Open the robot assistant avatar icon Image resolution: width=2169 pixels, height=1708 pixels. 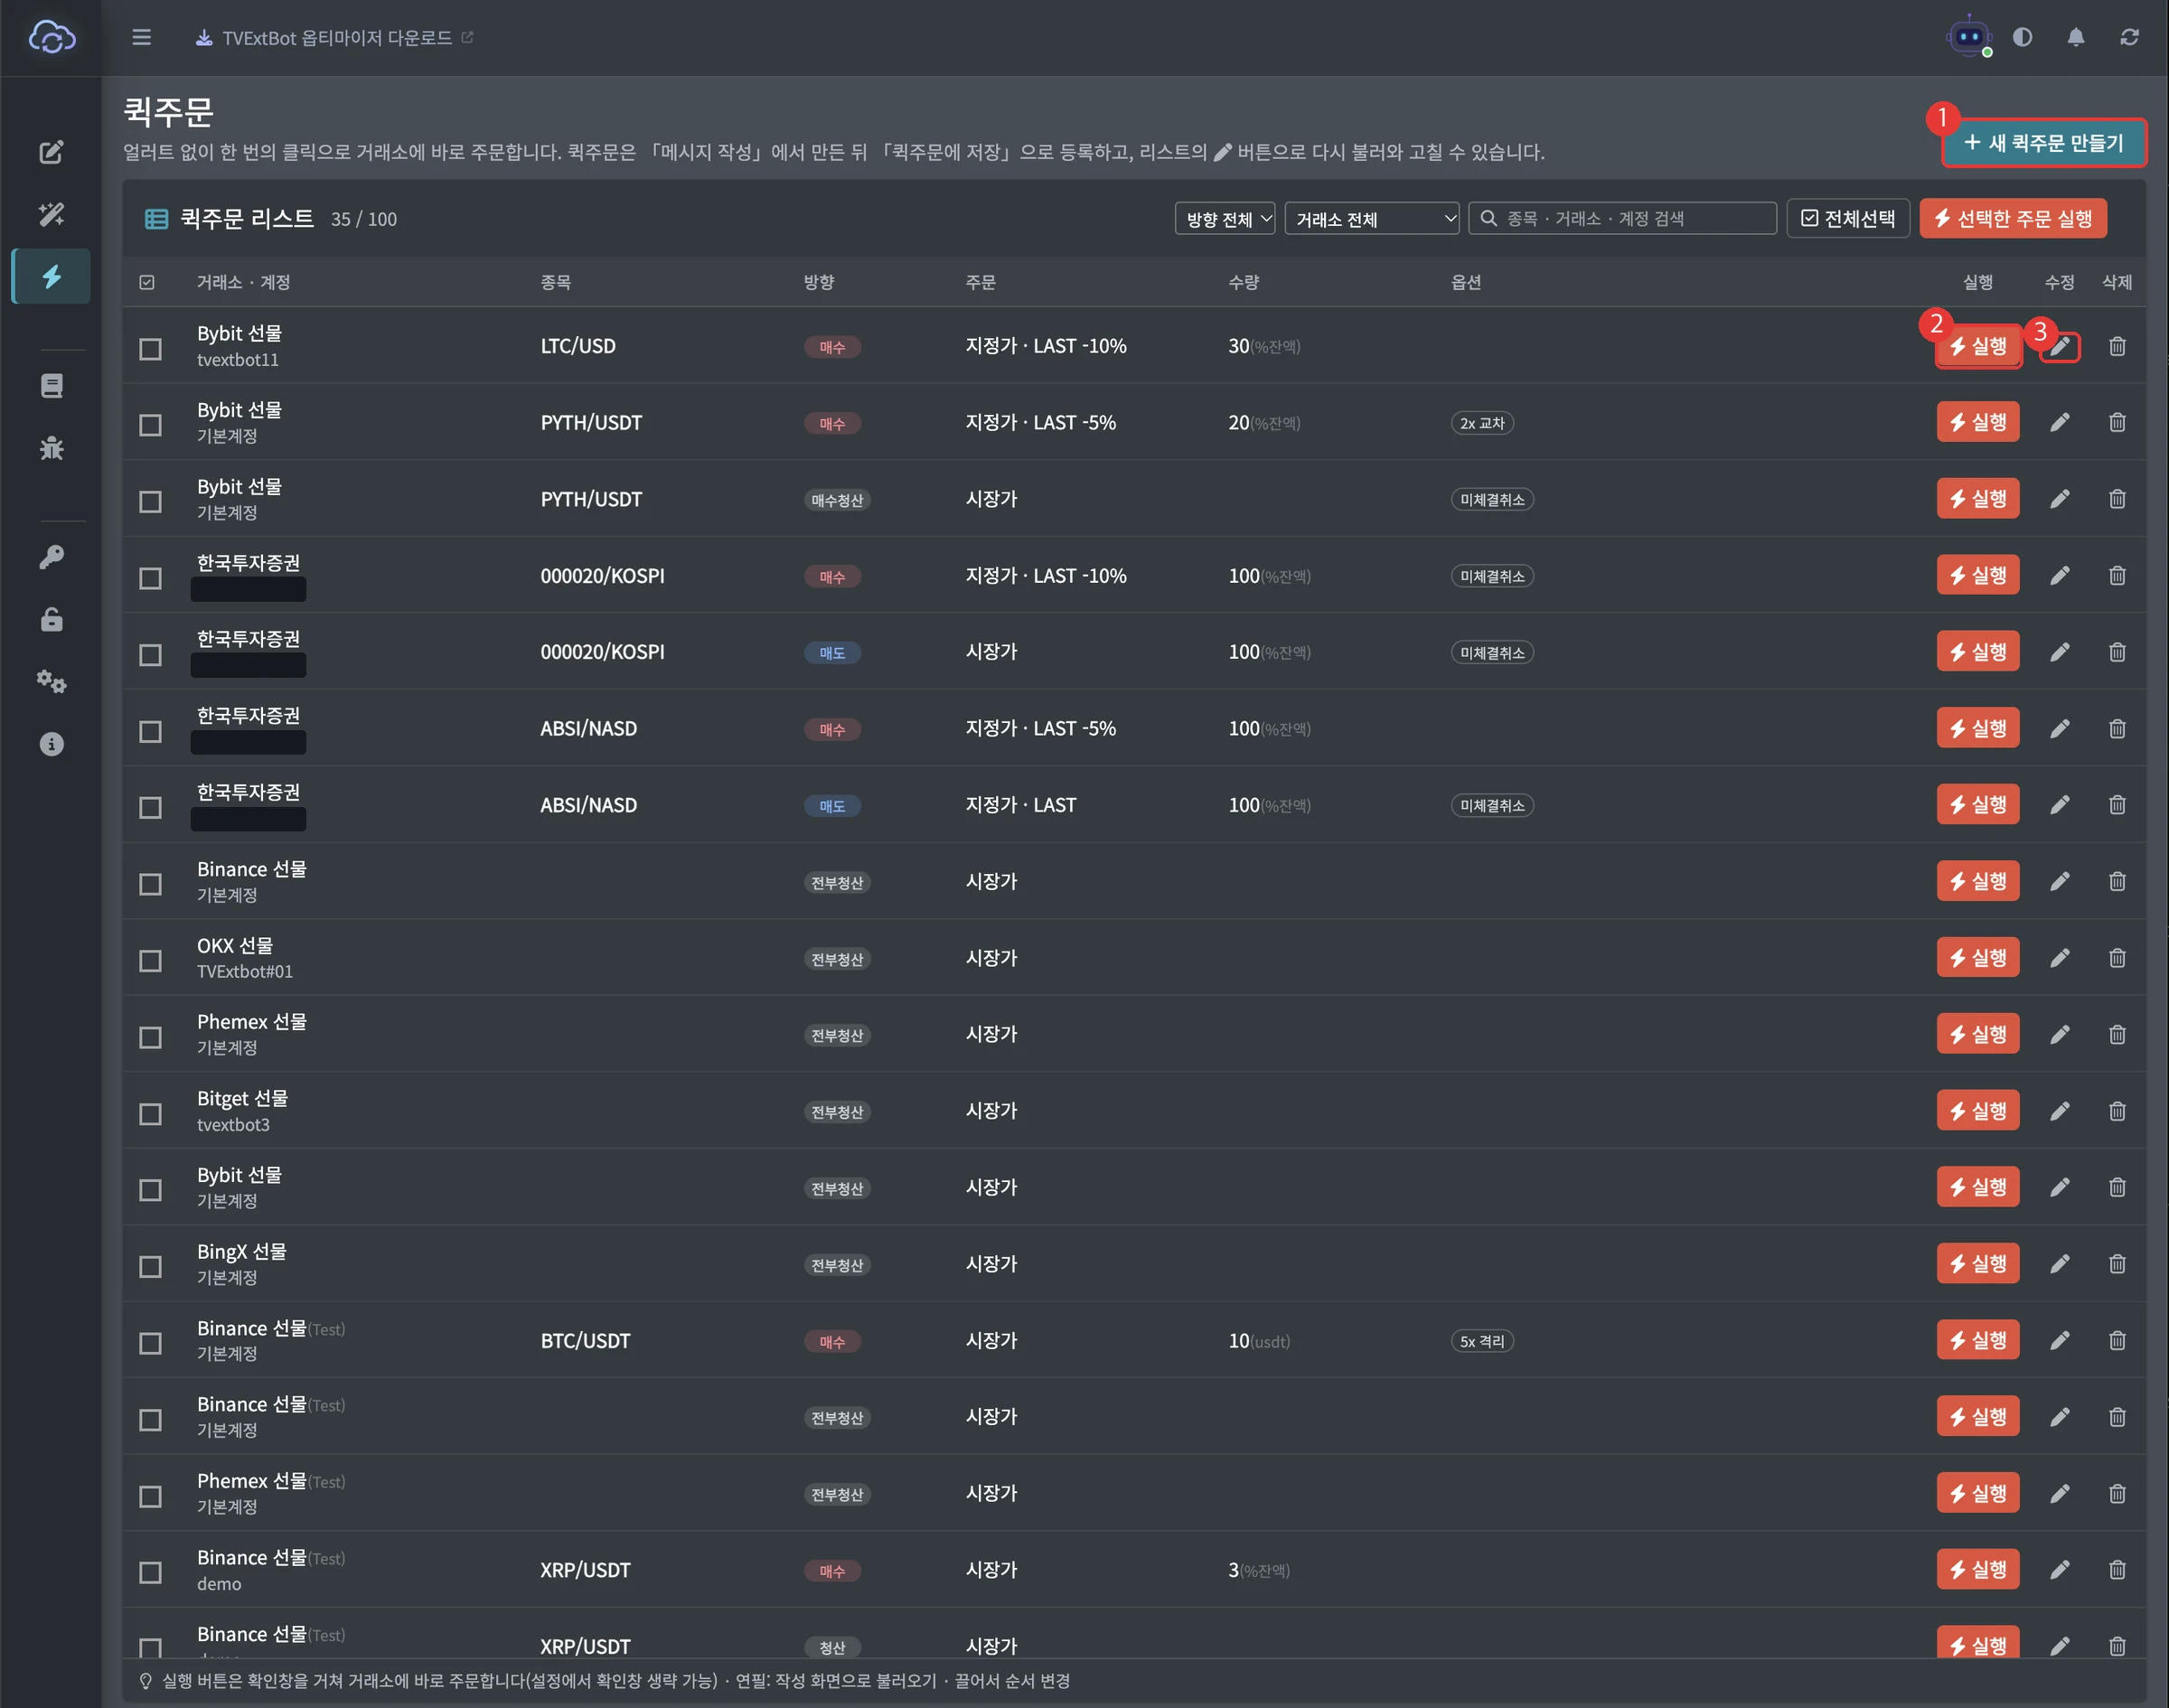(1969, 37)
